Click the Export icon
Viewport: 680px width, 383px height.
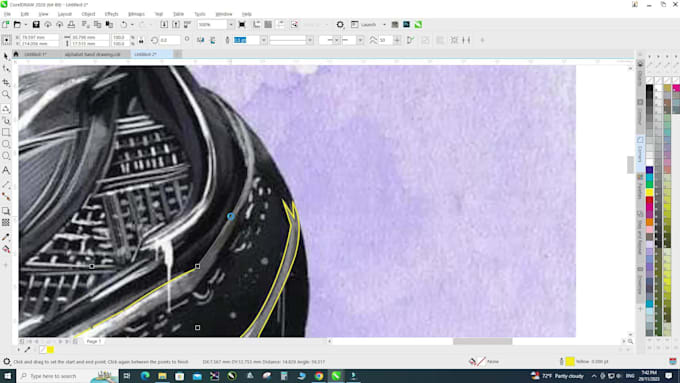click(x=176, y=25)
